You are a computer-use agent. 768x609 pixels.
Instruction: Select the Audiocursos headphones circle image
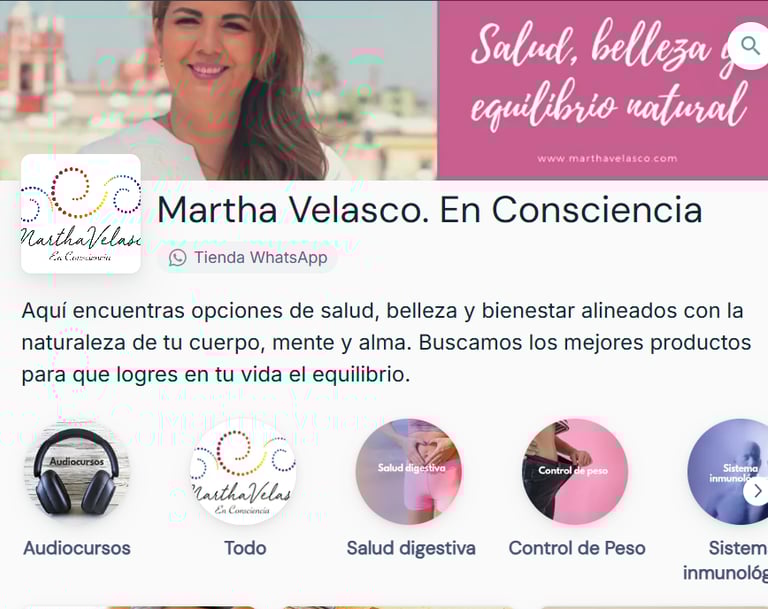tap(76, 472)
